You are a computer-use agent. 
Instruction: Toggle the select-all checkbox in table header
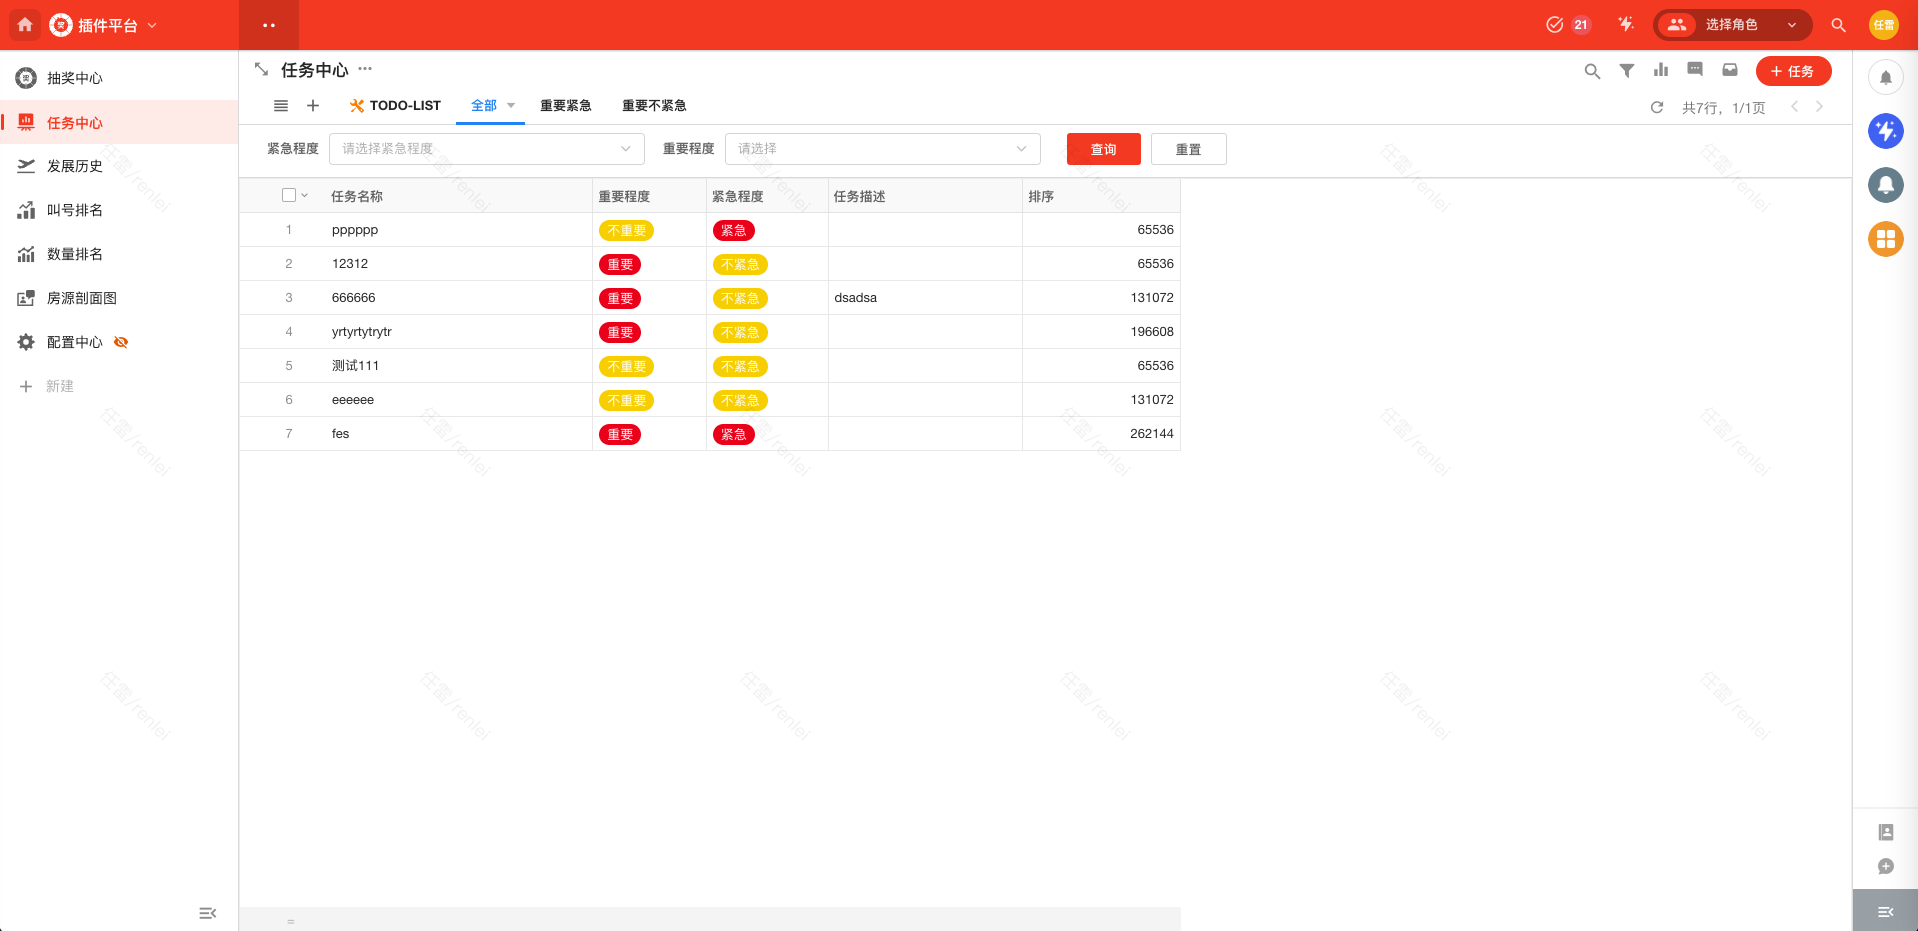(x=289, y=196)
